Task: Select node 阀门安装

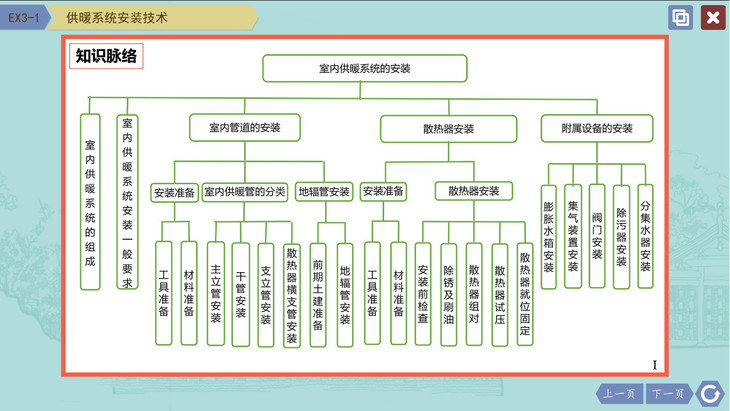Action: click(x=597, y=236)
